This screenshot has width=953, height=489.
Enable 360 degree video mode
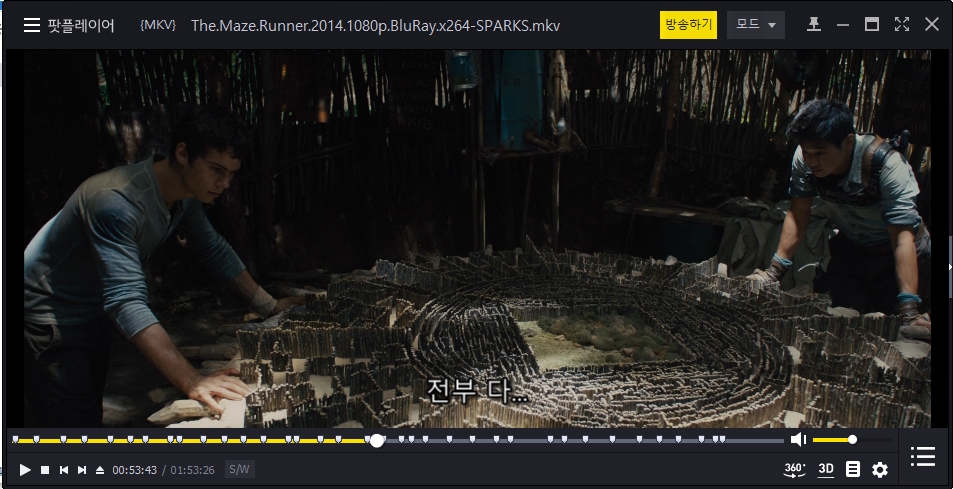point(795,469)
